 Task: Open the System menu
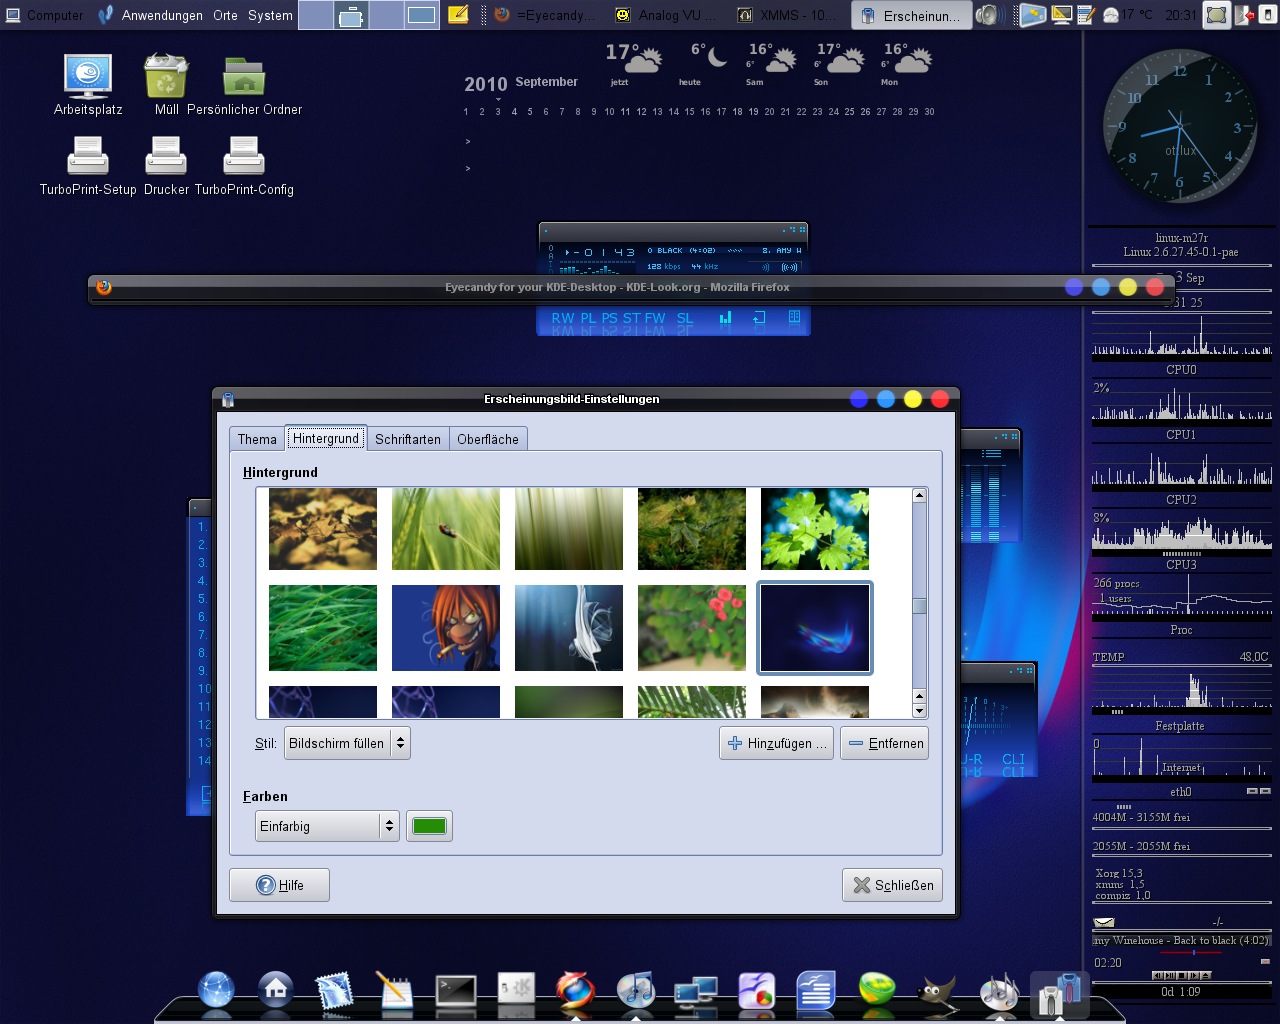(x=270, y=15)
